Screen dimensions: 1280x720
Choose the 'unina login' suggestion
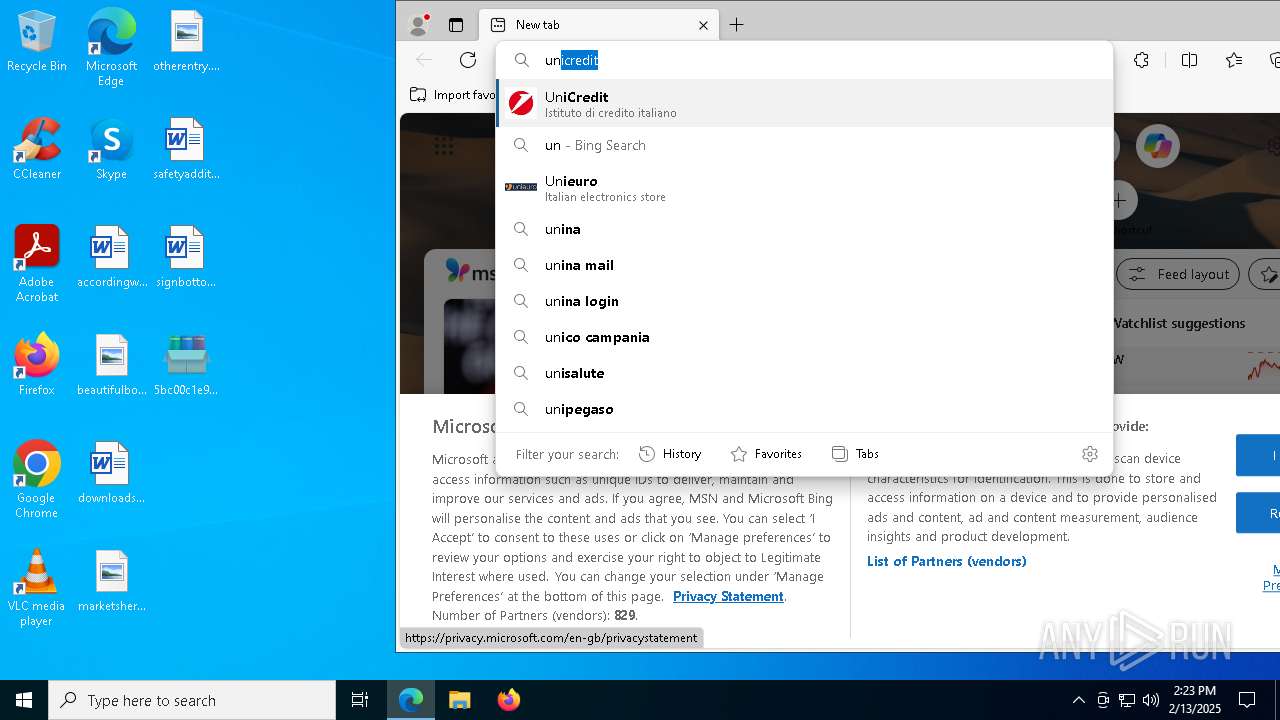tap(805, 302)
